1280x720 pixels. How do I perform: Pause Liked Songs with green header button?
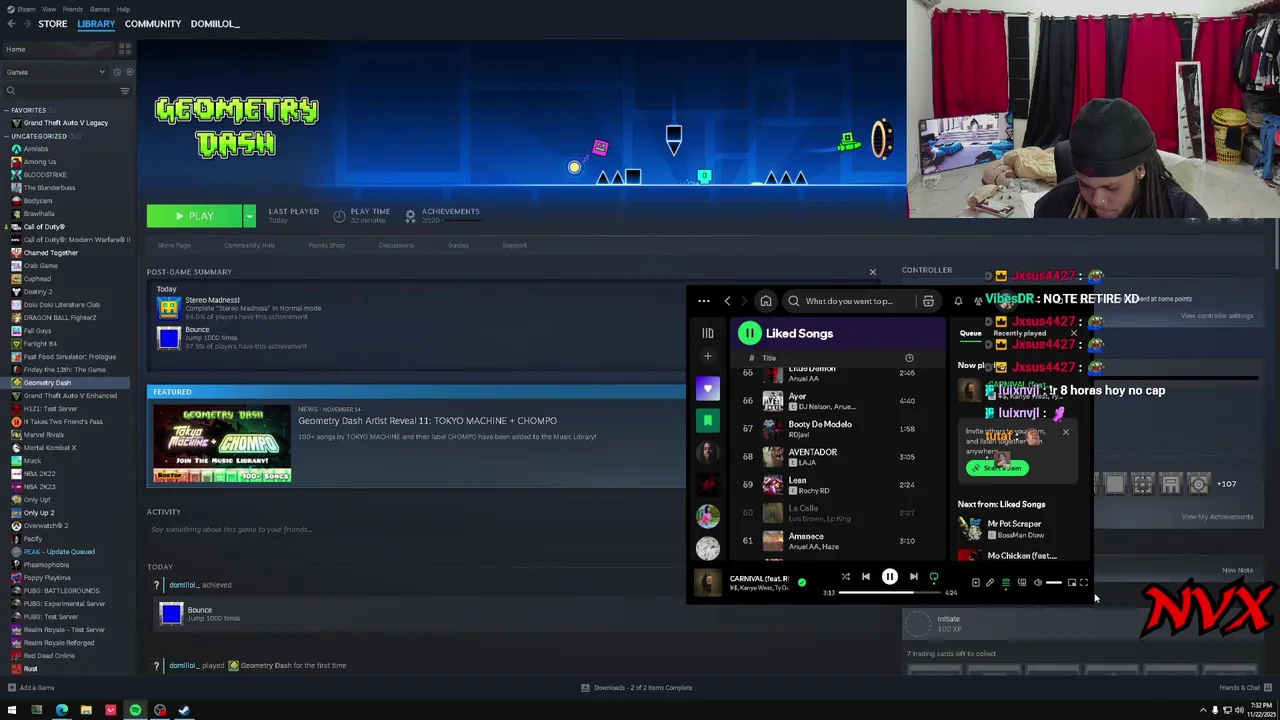pyautogui.click(x=749, y=333)
